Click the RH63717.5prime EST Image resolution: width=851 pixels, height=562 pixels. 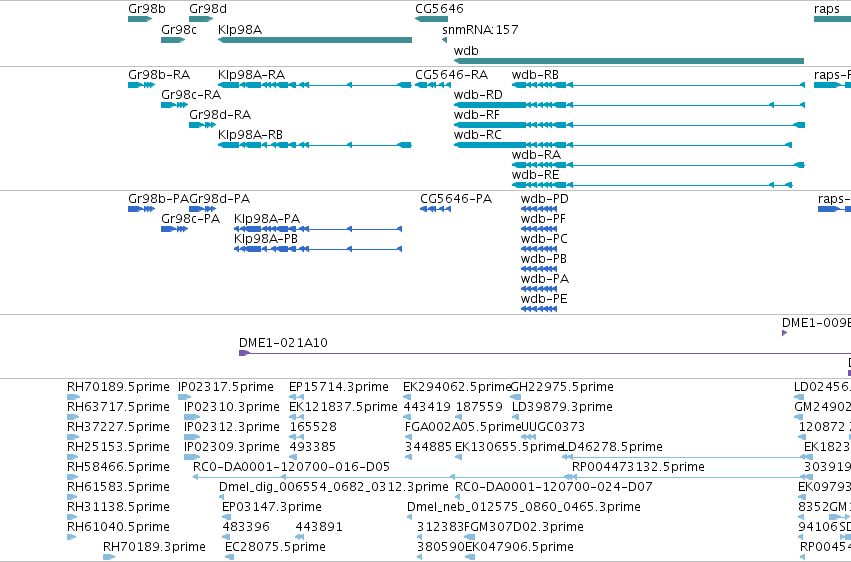[73, 418]
